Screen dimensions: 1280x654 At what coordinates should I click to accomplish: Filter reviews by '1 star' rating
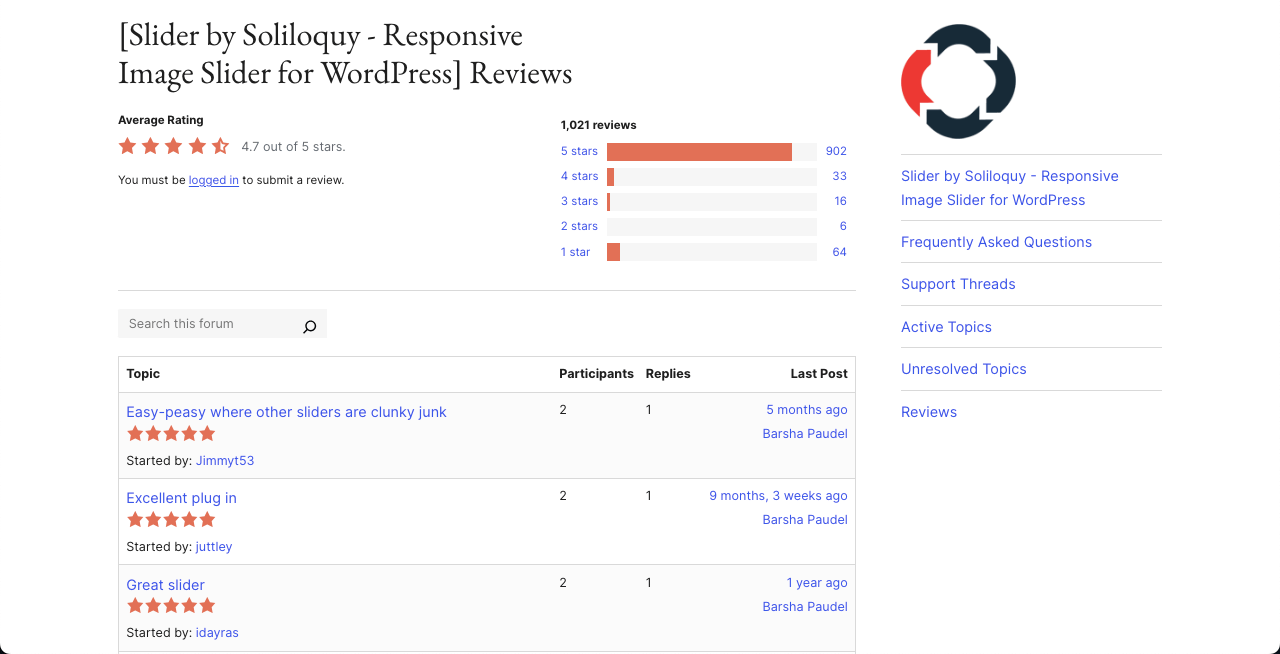(575, 251)
